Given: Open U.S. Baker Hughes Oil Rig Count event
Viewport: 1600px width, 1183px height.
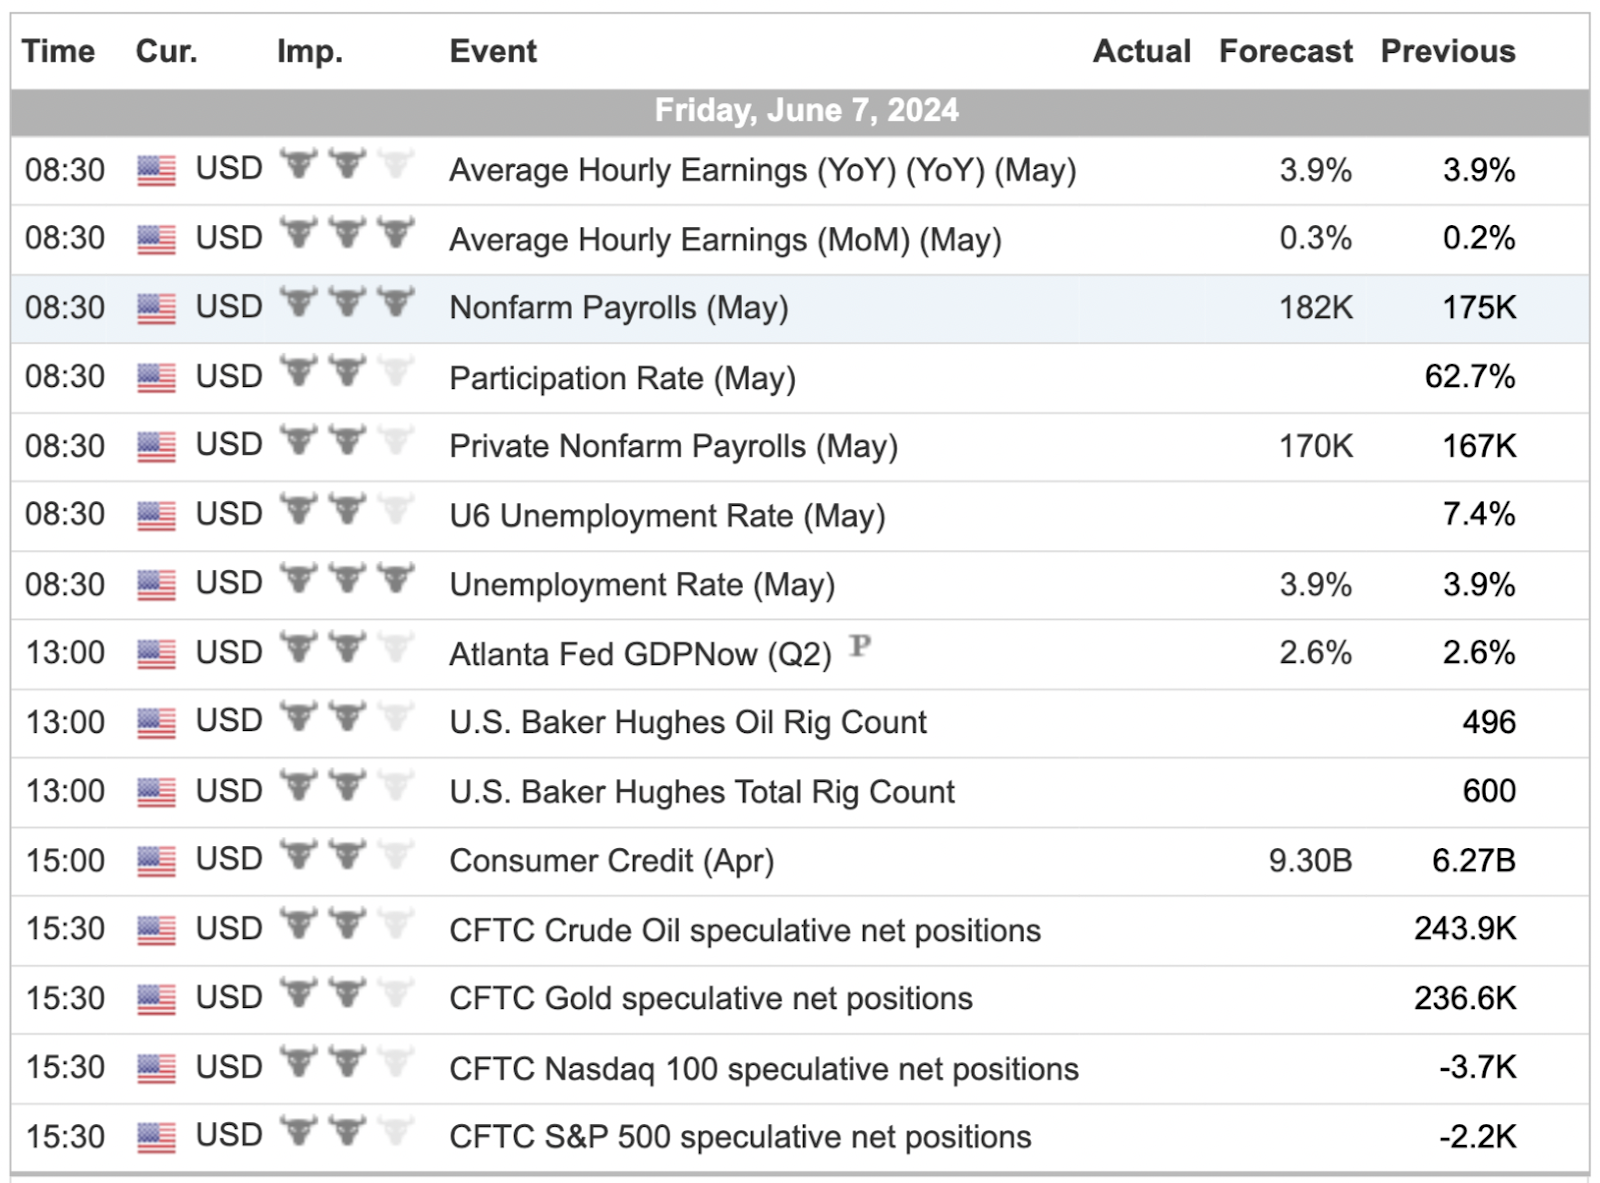Looking at the screenshot, I should (688, 722).
